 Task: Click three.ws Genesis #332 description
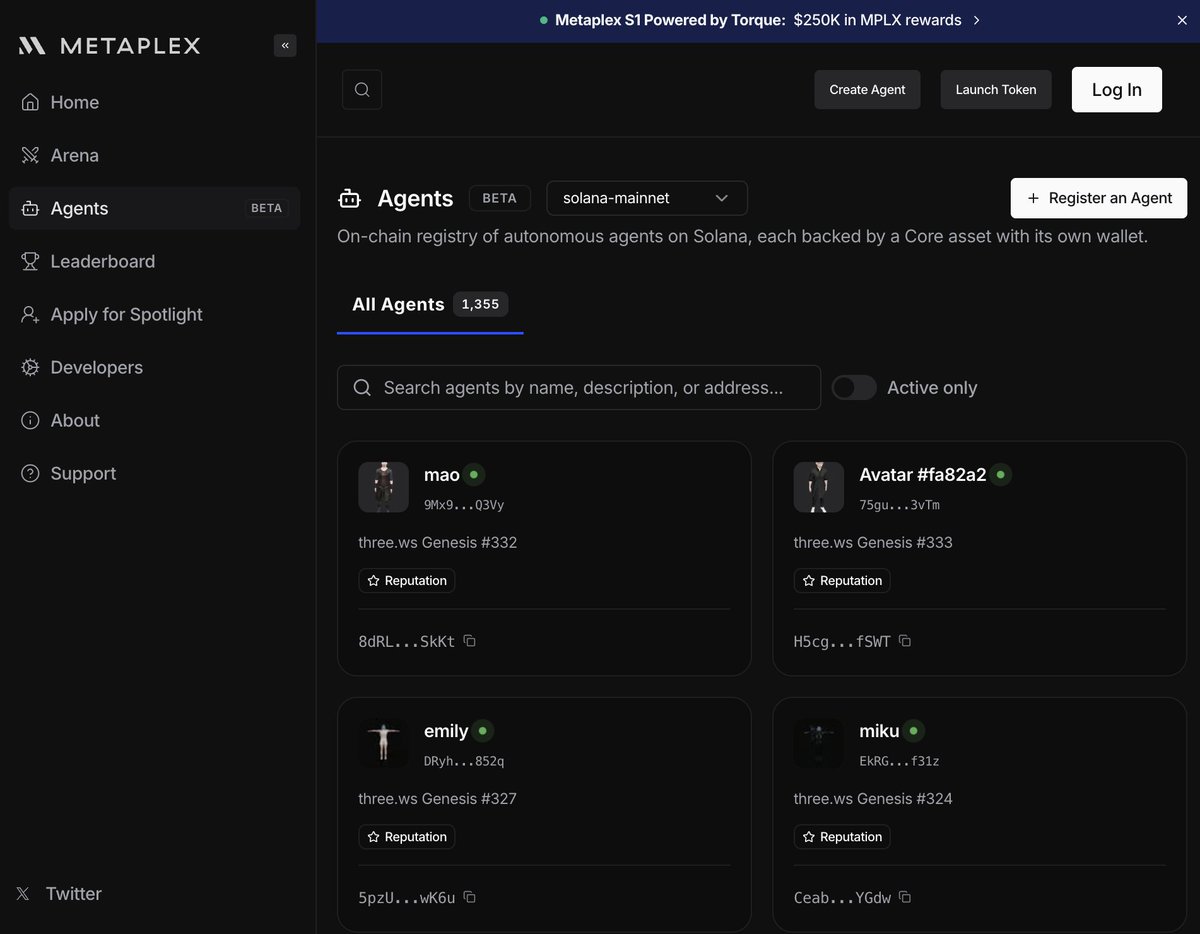pos(438,542)
